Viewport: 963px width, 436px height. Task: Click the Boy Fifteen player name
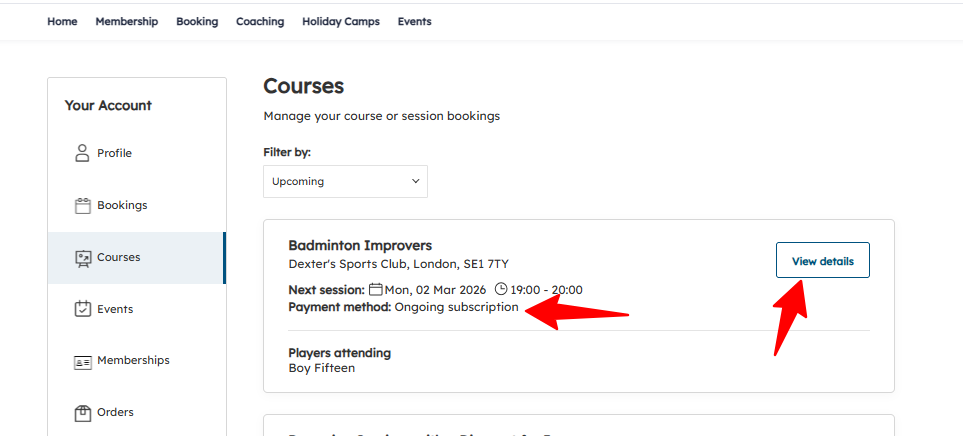pos(321,368)
